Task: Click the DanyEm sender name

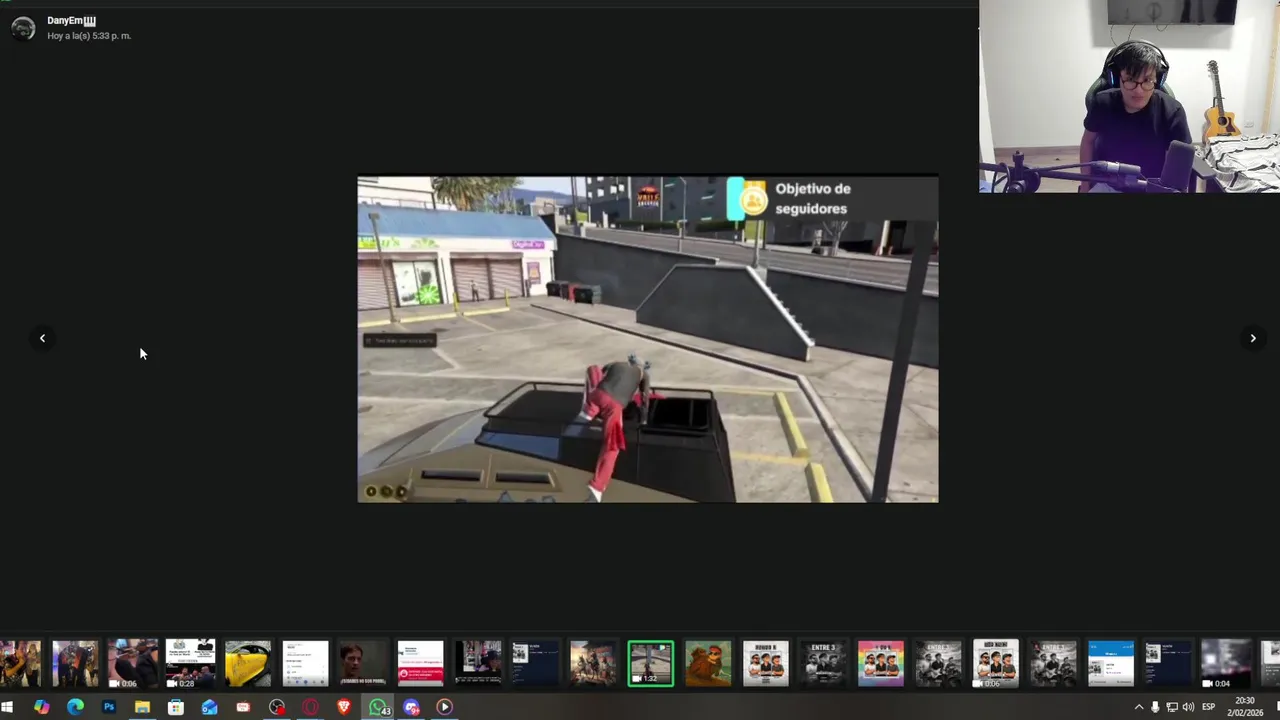Action: pos(71,21)
